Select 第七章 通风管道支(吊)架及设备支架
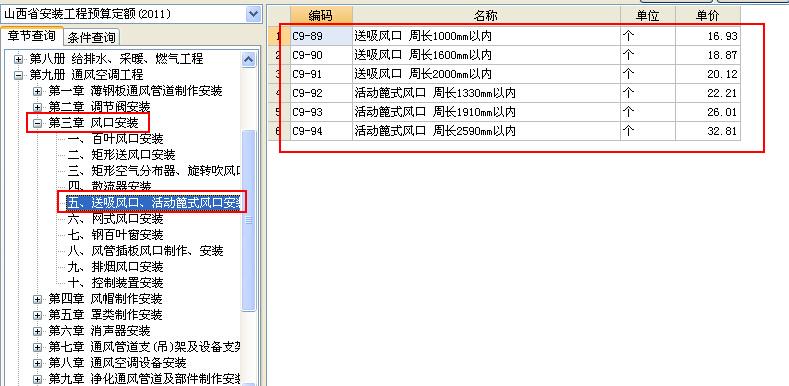789x386 pixels. click(144, 347)
